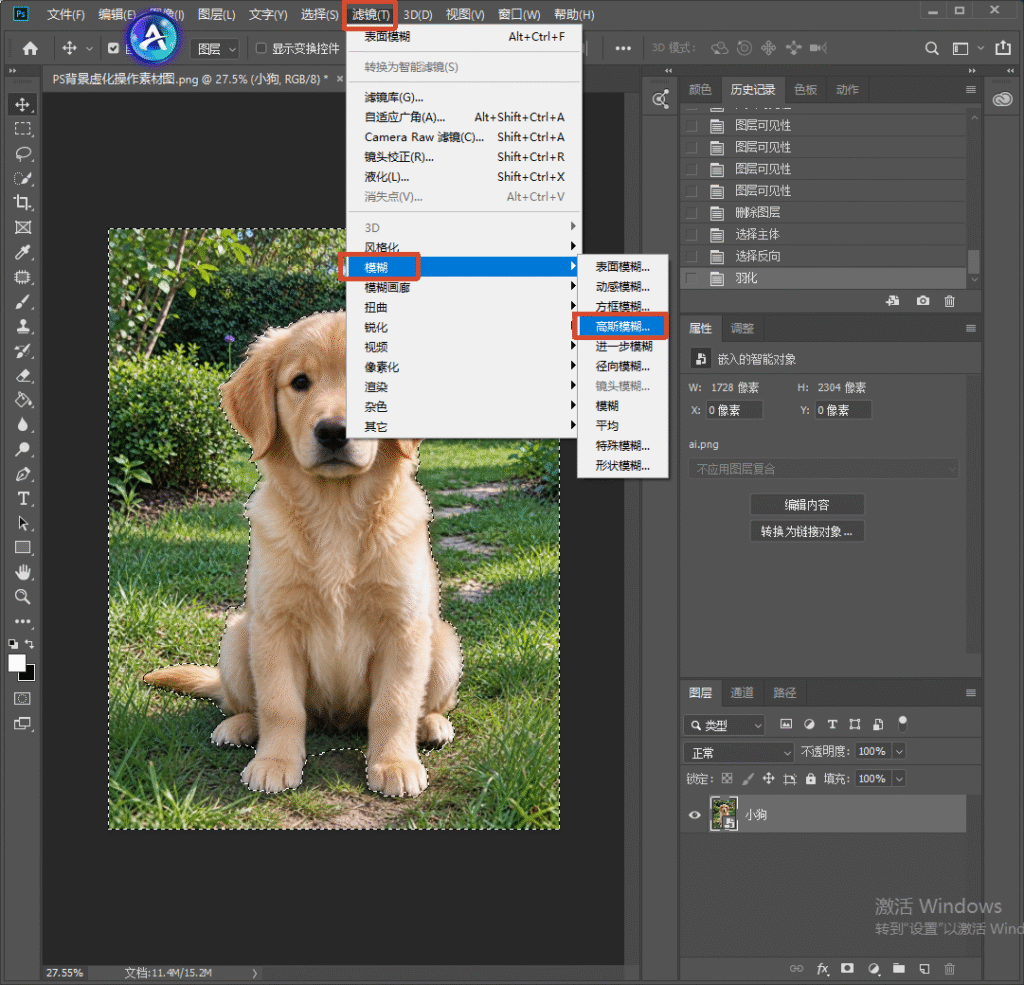The image size is (1024, 985).
Task: Open the 滤镜(T) menu
Action: click(370, 14)
